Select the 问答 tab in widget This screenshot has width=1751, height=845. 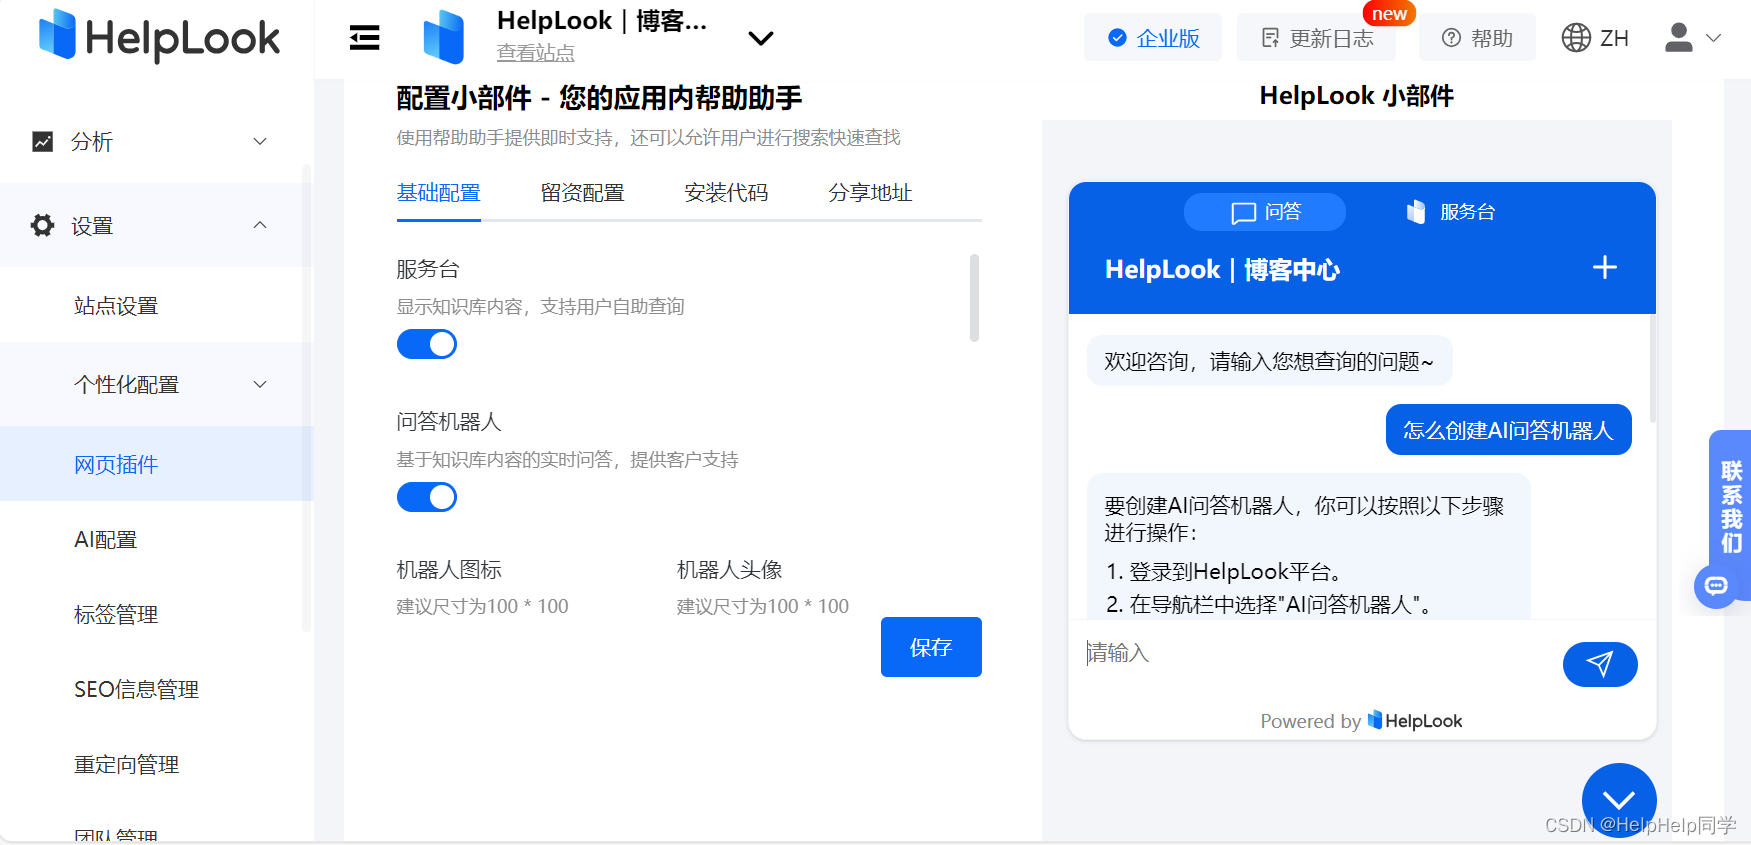pyautogui.click(x=1265, y=212)
